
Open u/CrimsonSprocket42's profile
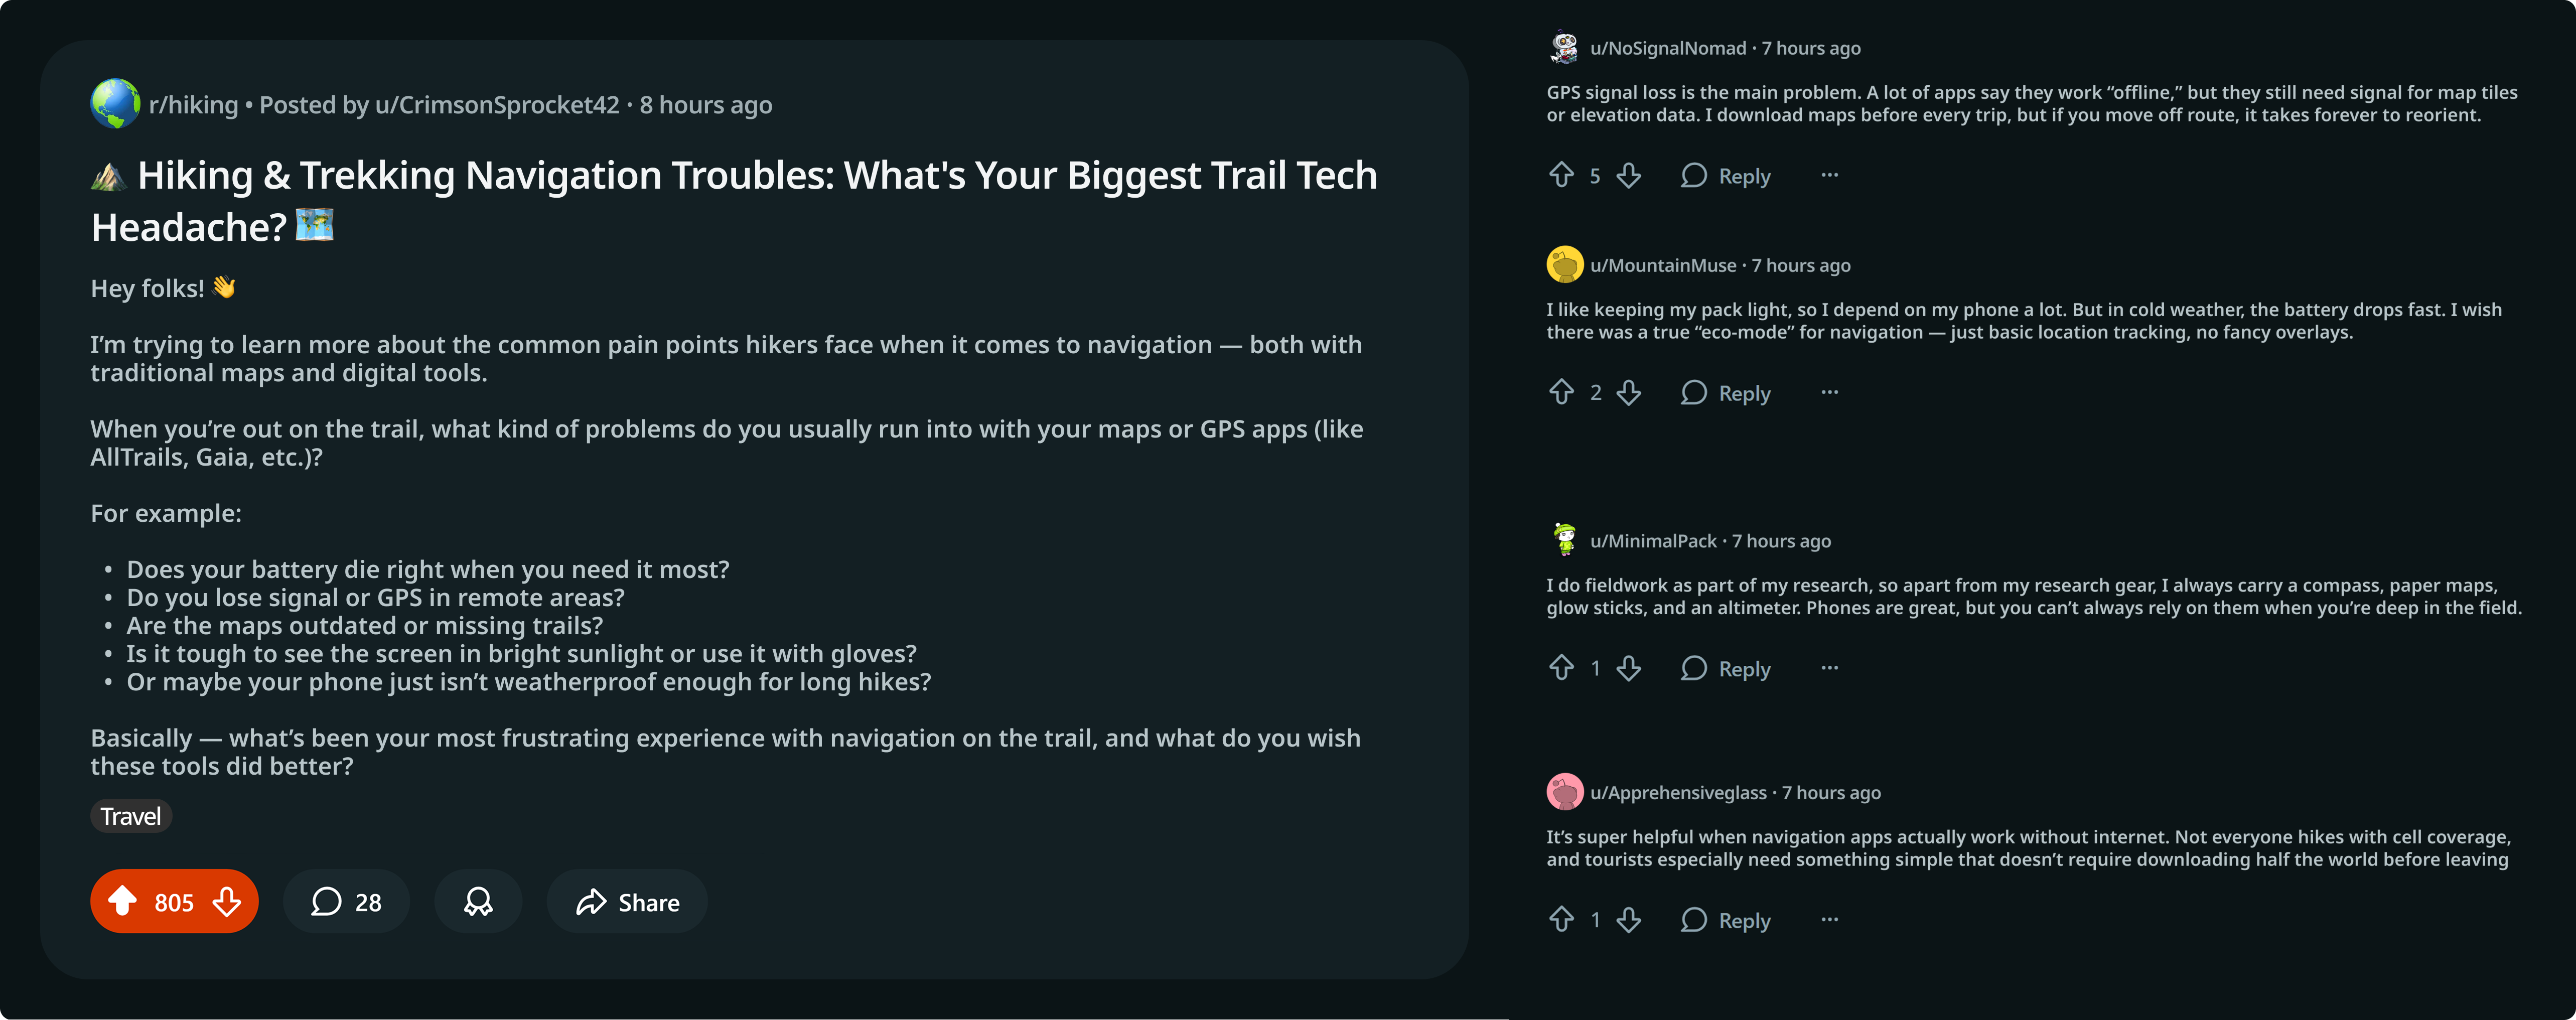[496, 104]
